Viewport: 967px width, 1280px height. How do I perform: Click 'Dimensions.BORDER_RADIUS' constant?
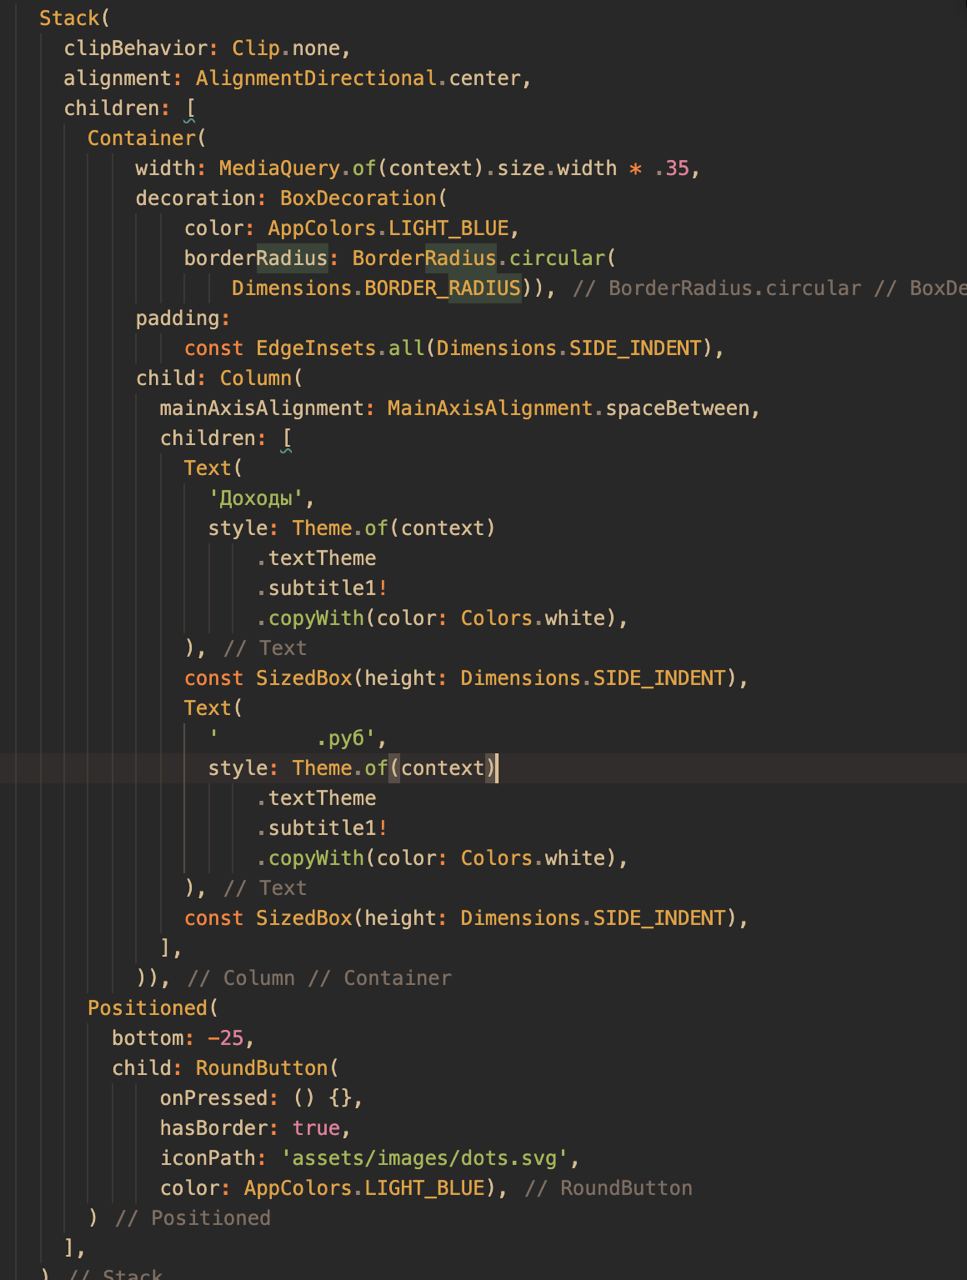tap(376, 288)
